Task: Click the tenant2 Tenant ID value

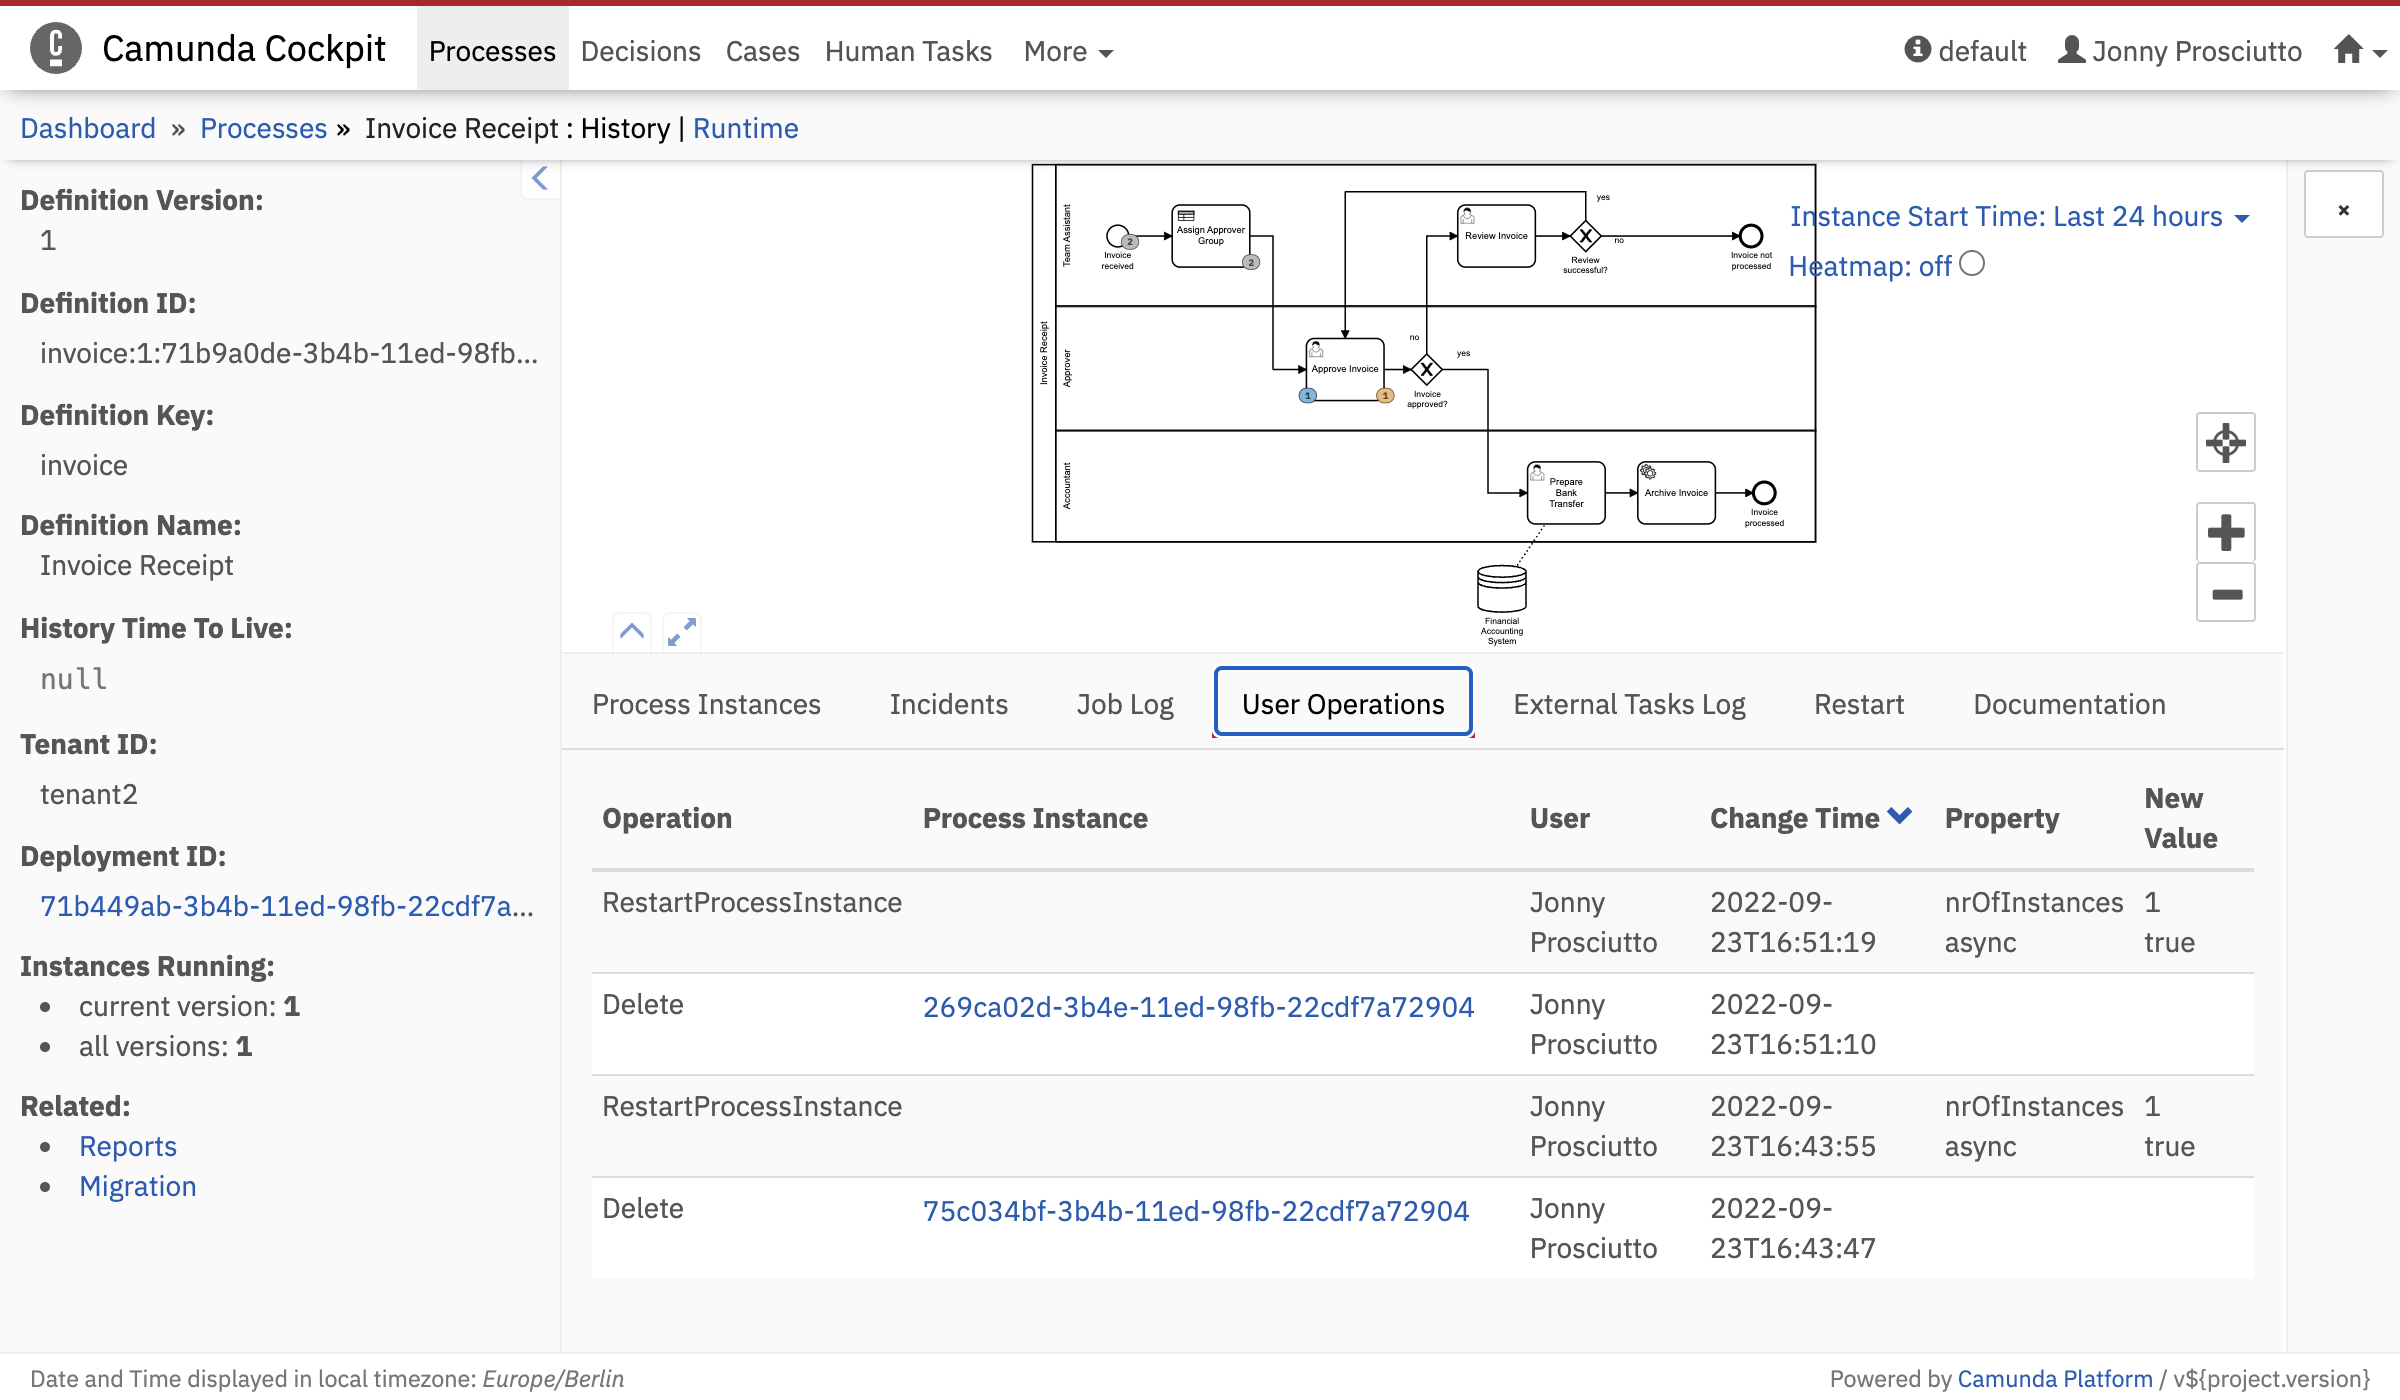Action: pos(89,794)
